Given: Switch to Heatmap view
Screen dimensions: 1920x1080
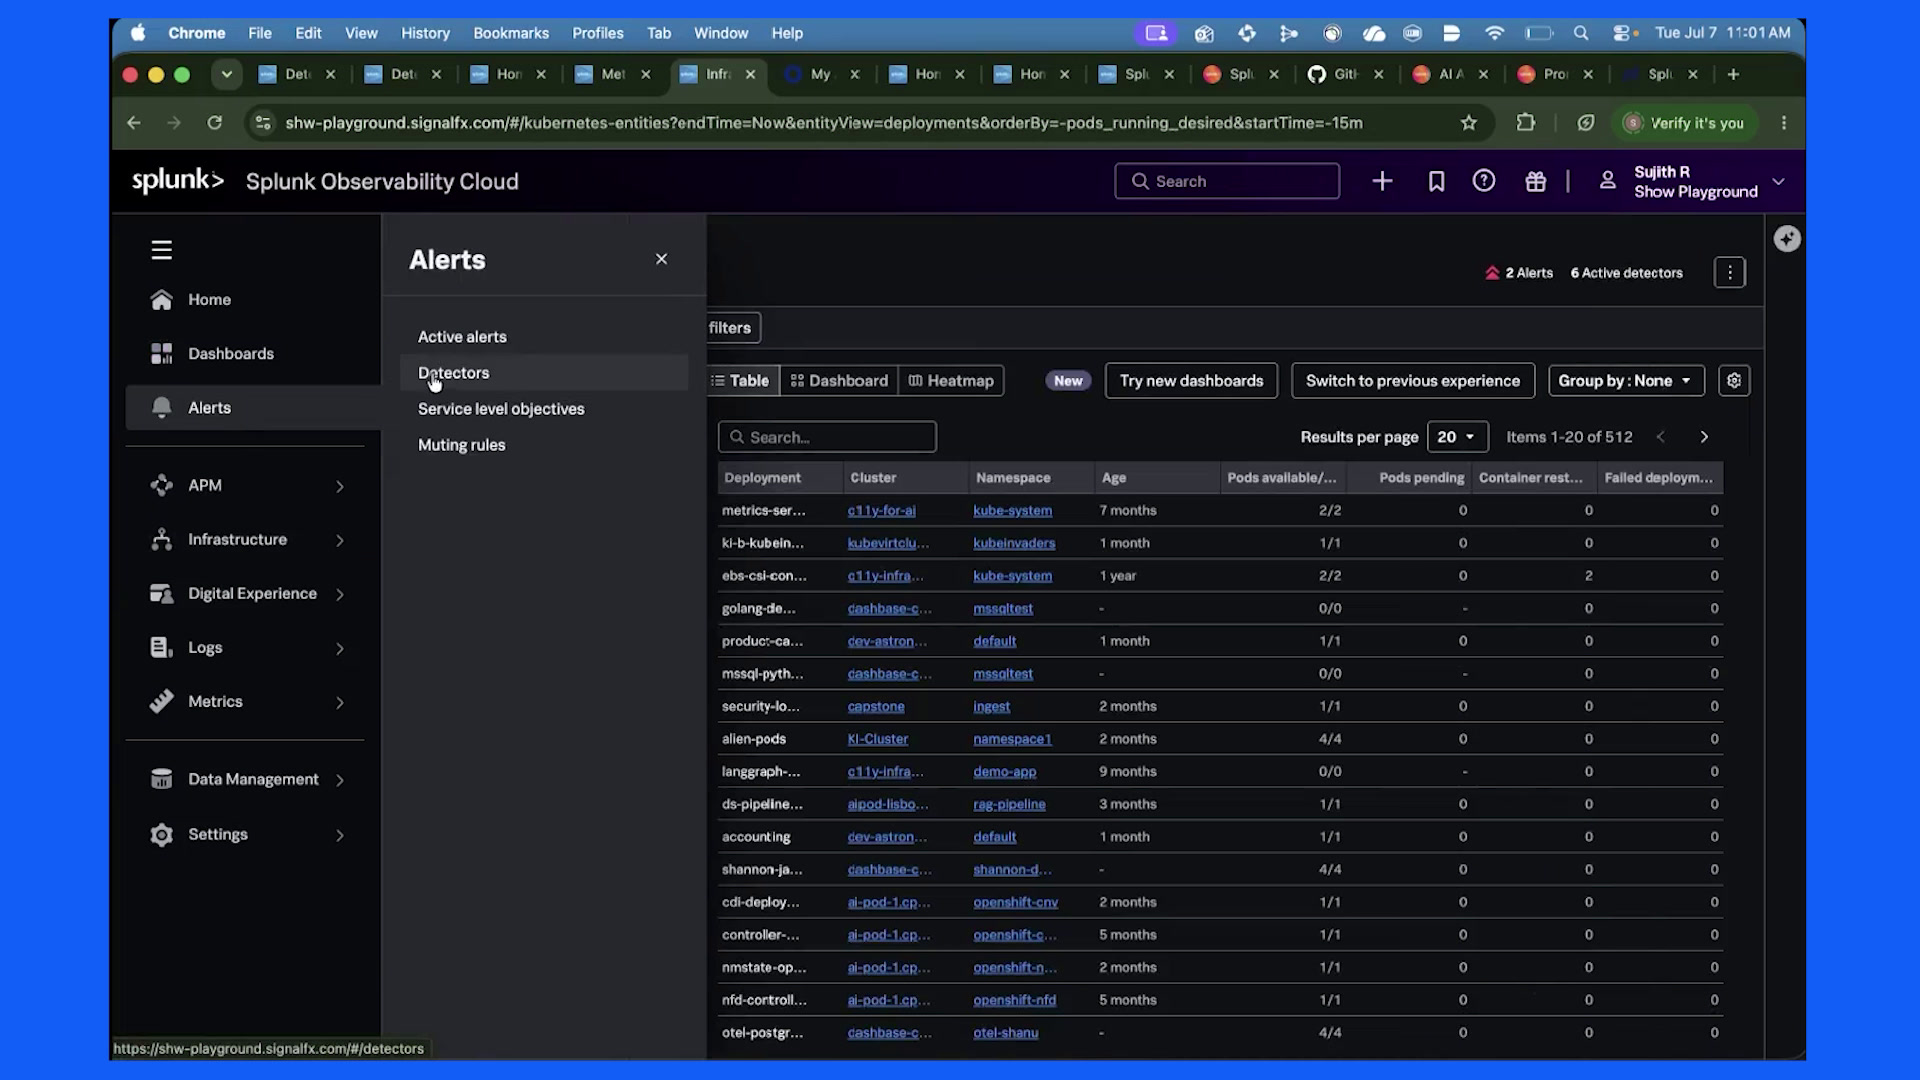Looking at the screenshot, I should [951, 381].
